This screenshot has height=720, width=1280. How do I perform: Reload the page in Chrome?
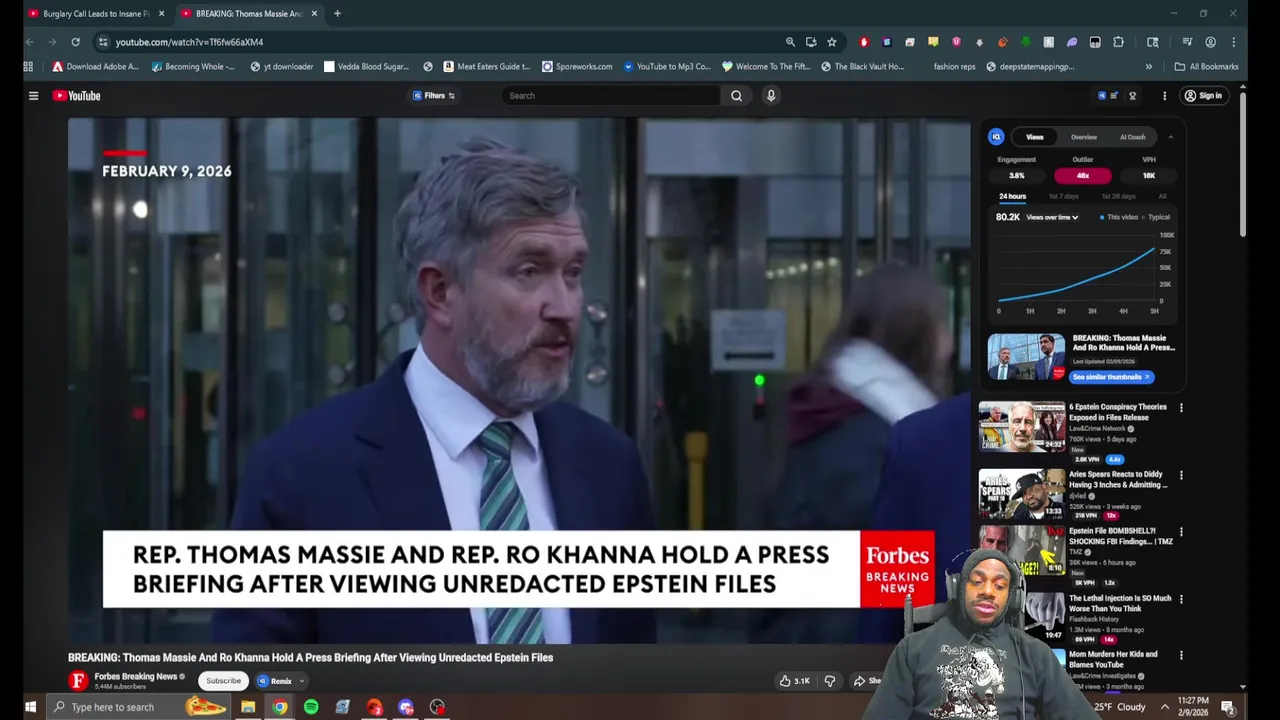[x=75, y=42]
